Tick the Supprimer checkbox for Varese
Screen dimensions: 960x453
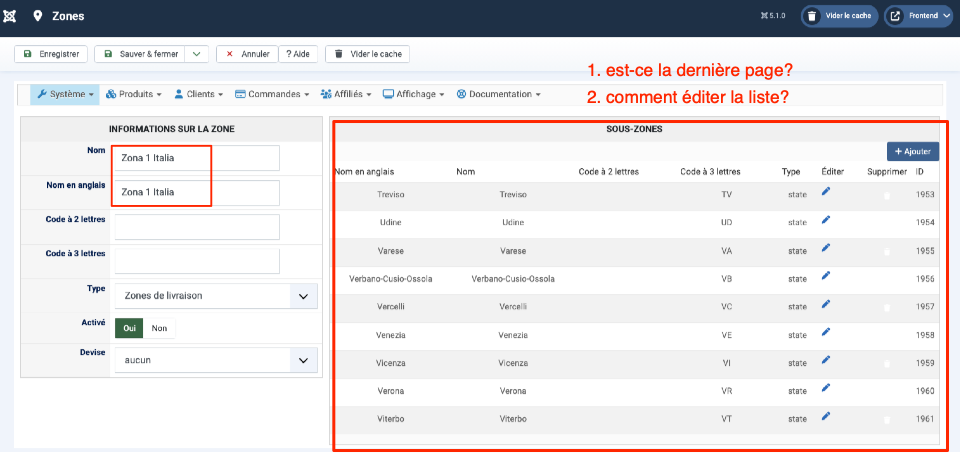(887, 252)
